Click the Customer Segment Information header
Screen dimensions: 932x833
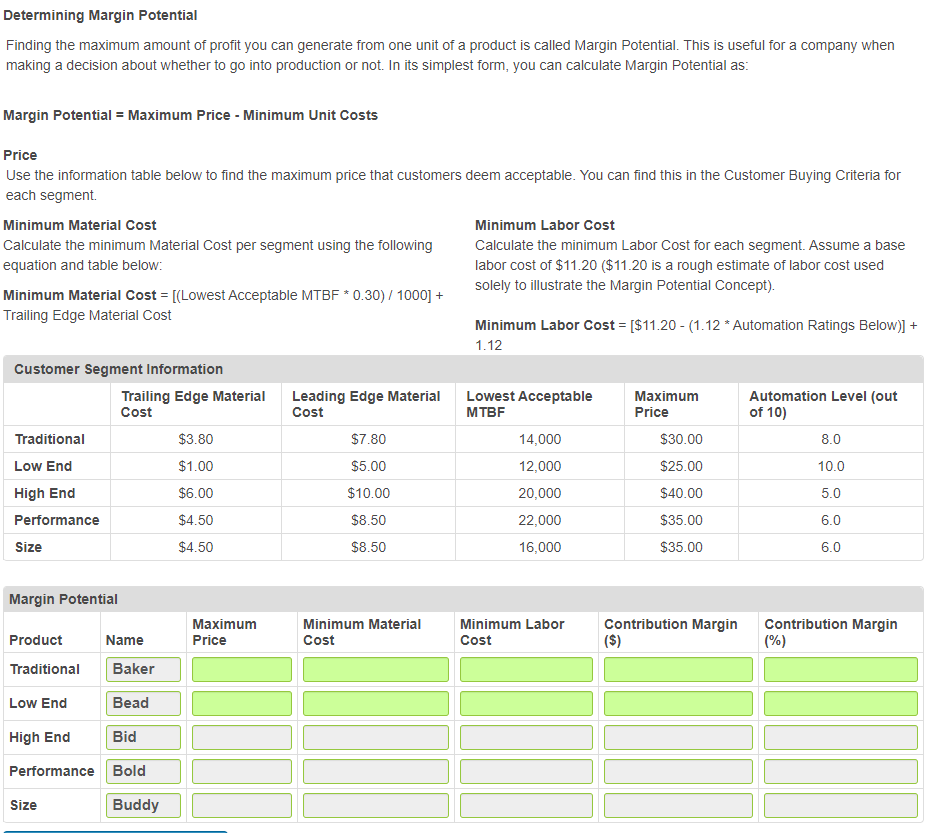(x=118, y=369)
